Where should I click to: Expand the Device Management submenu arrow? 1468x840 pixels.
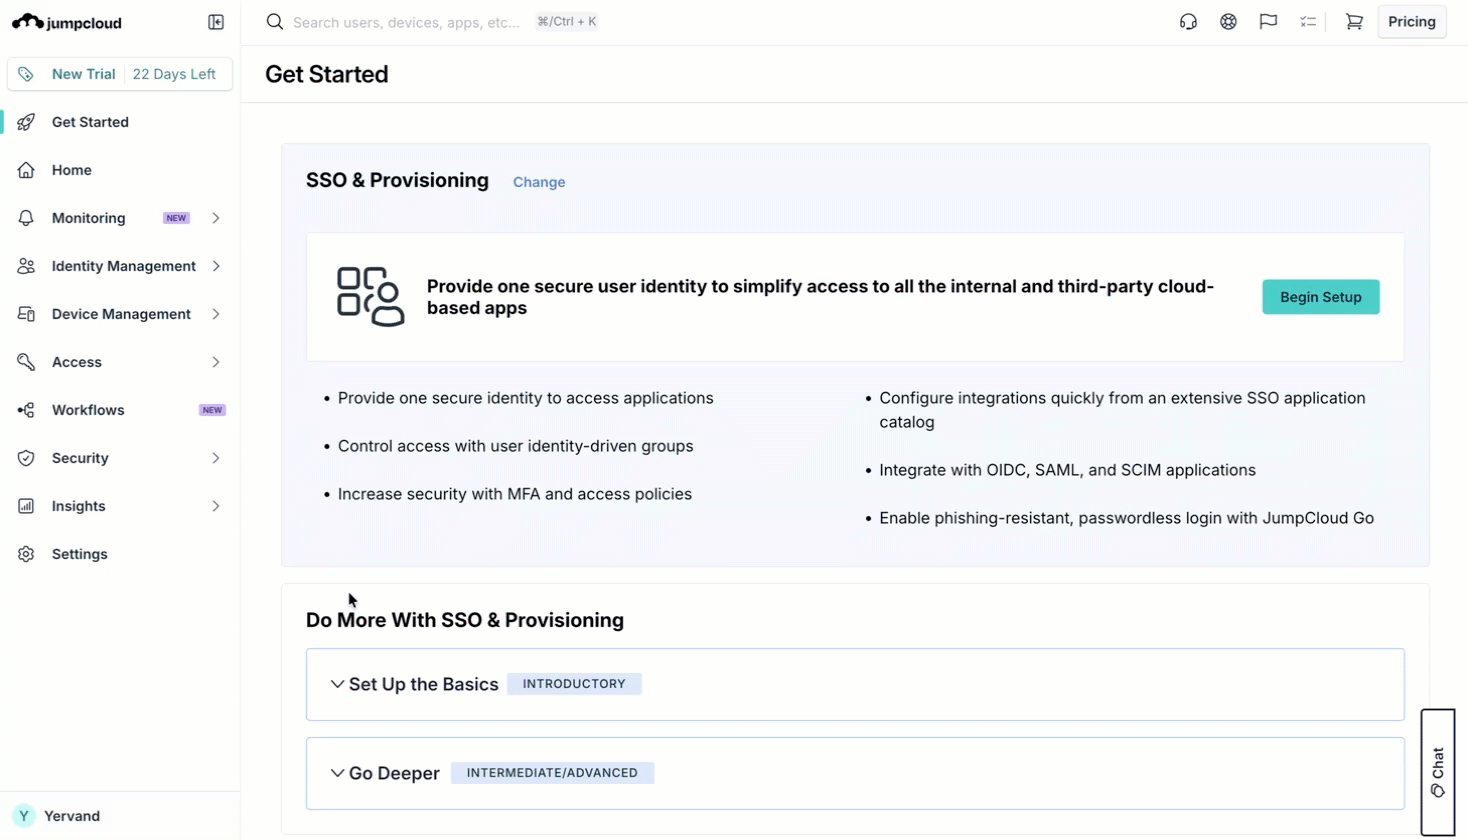point(216,314)
